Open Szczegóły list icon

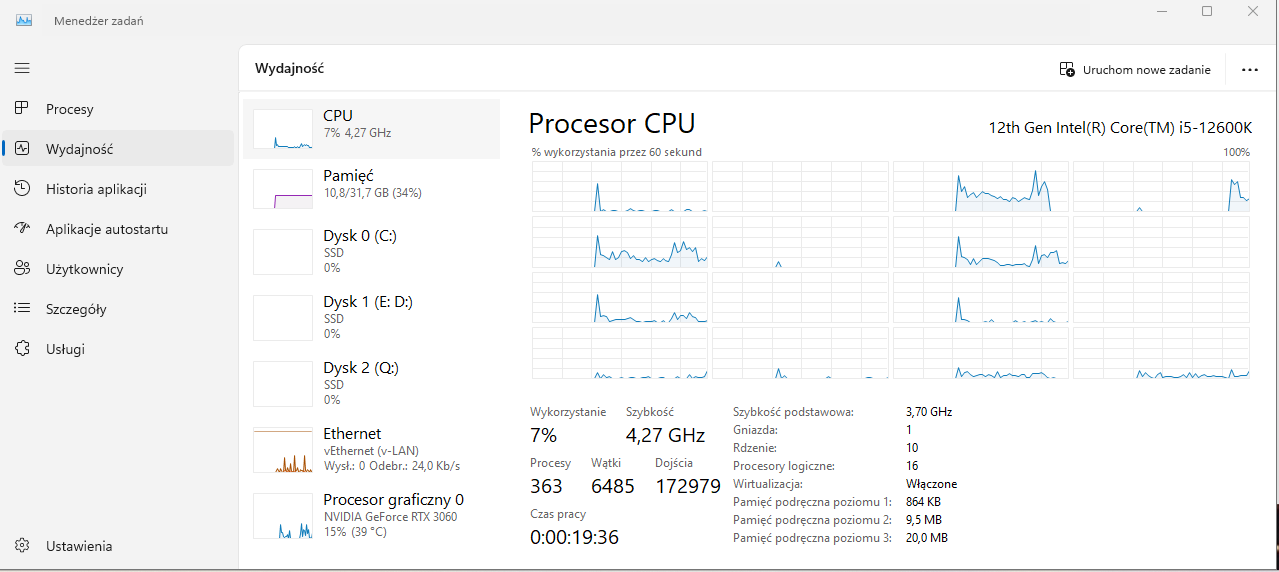[22, 309]
